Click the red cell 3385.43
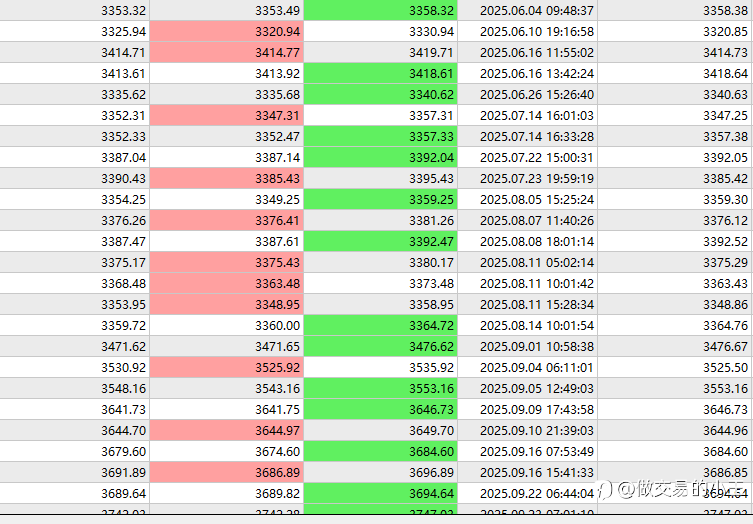Screen dimensions: 753x524 click(x=226, y=178)
